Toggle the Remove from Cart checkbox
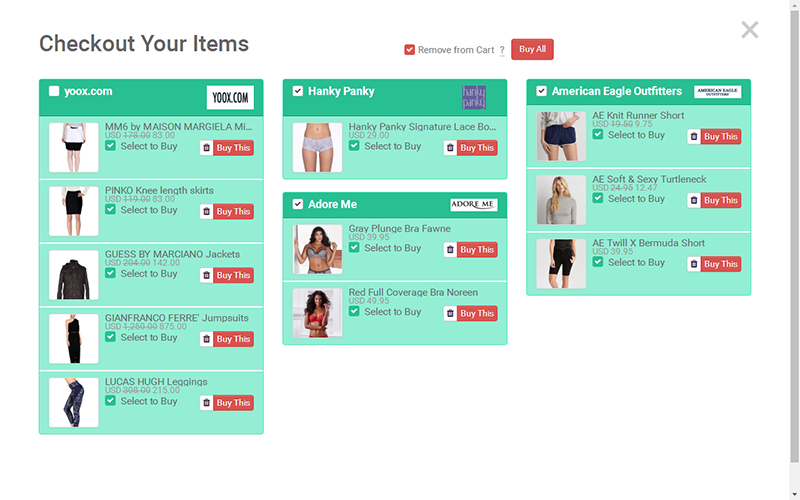This screenshot has width=800, height=500. pyautogui.click(x=409, y=49)
